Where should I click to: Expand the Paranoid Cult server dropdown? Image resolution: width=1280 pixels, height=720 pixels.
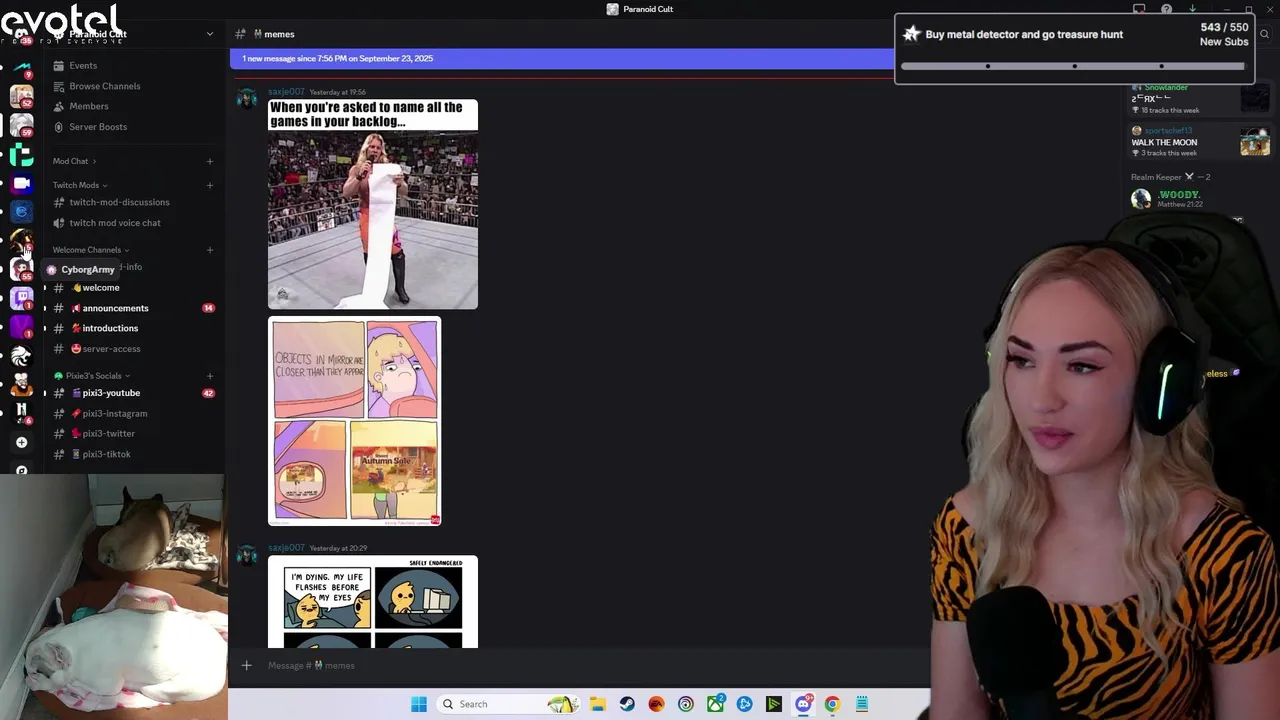(x=209, y=34)
